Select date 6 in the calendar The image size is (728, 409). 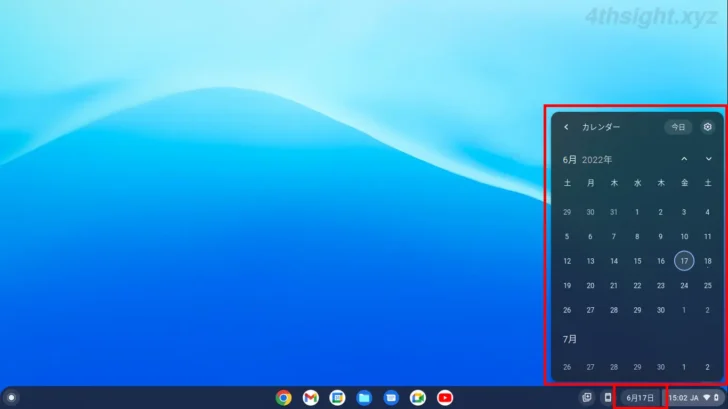[x=590, y=237]
